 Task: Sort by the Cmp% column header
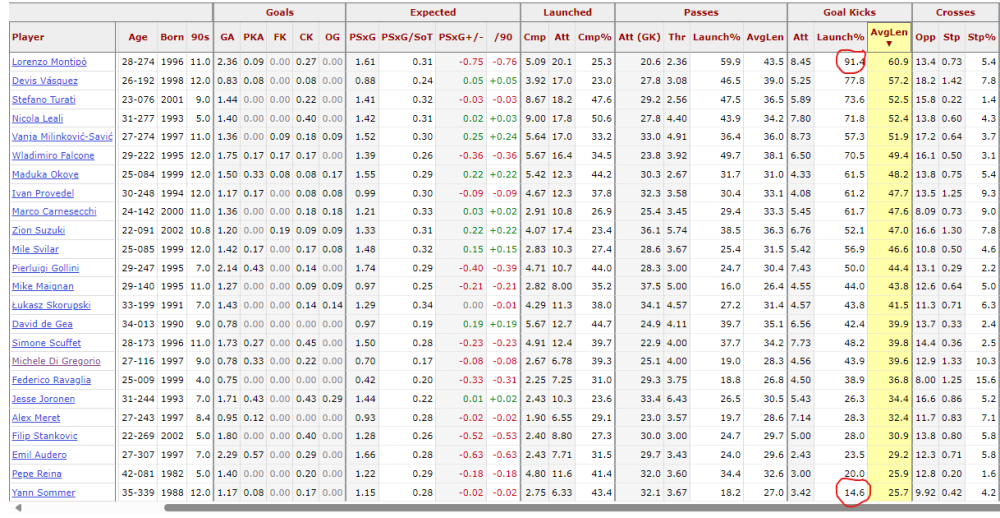point(594,37)
